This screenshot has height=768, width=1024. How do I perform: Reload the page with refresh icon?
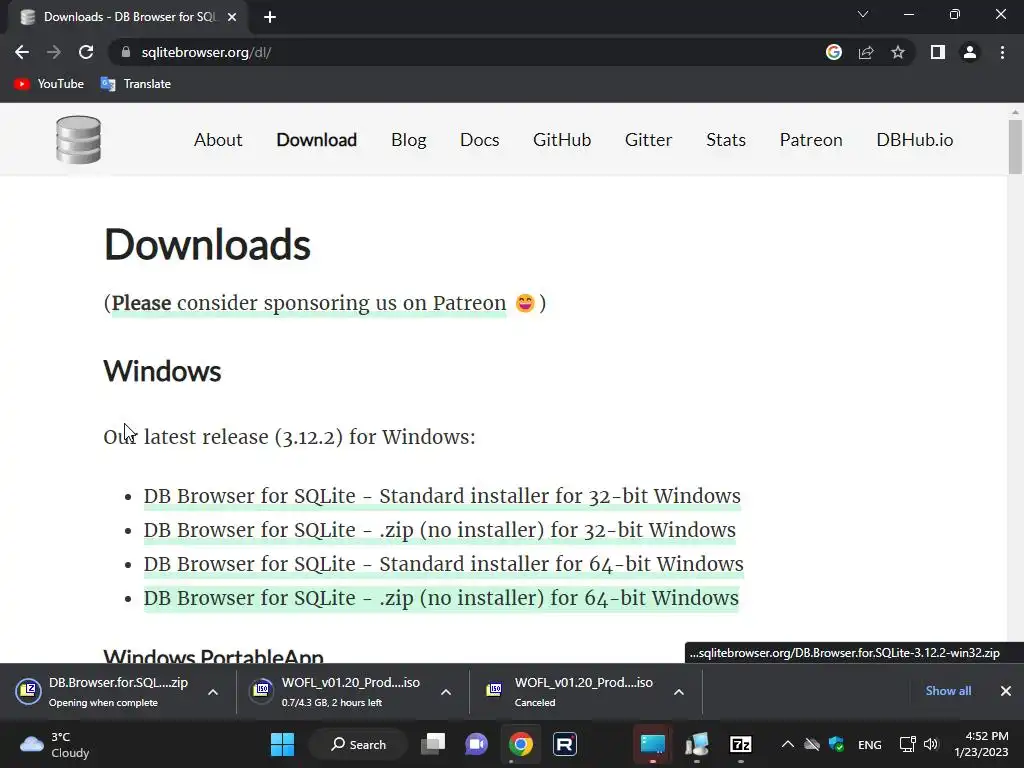coord(86,52)
